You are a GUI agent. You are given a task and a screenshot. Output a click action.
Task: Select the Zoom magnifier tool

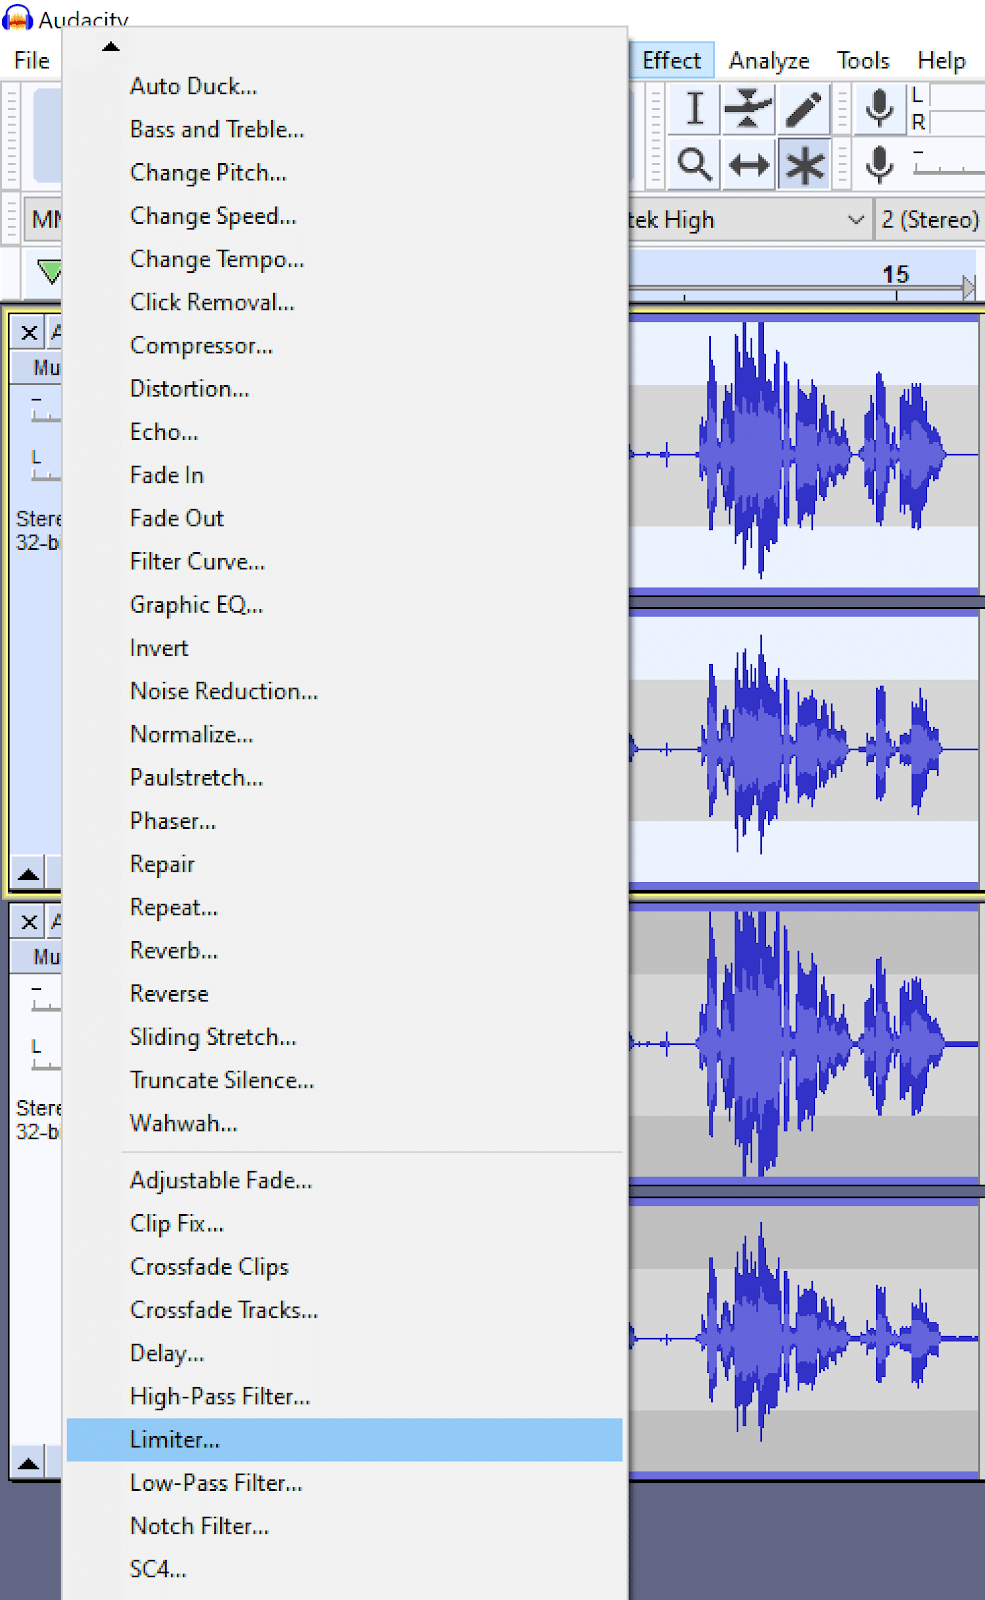point(695,164)
